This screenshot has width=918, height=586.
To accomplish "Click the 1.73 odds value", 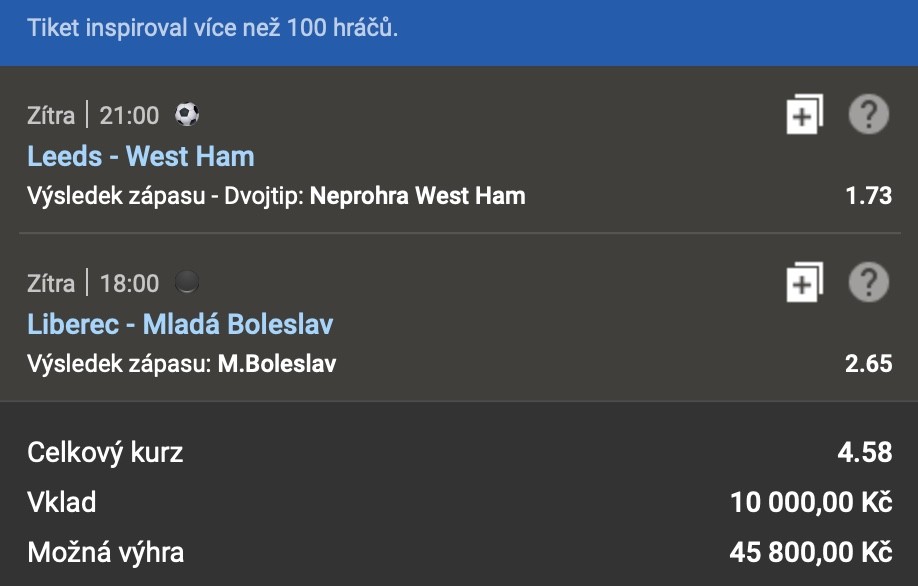I will point(869,196).
